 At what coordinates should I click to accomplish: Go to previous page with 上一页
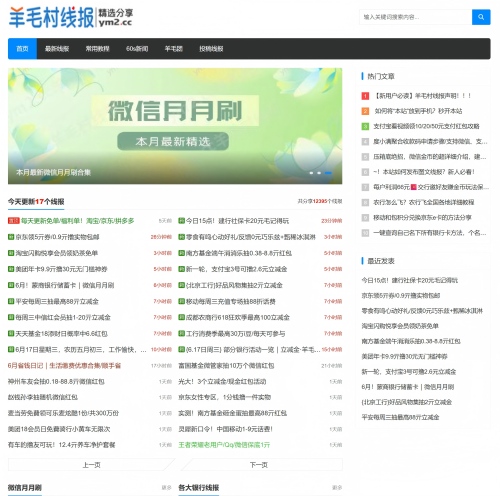(x=91, y=465)
